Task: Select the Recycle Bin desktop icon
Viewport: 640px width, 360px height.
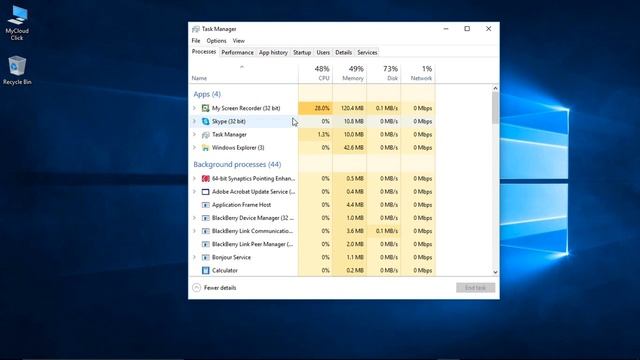Action: tap(17, 70)
